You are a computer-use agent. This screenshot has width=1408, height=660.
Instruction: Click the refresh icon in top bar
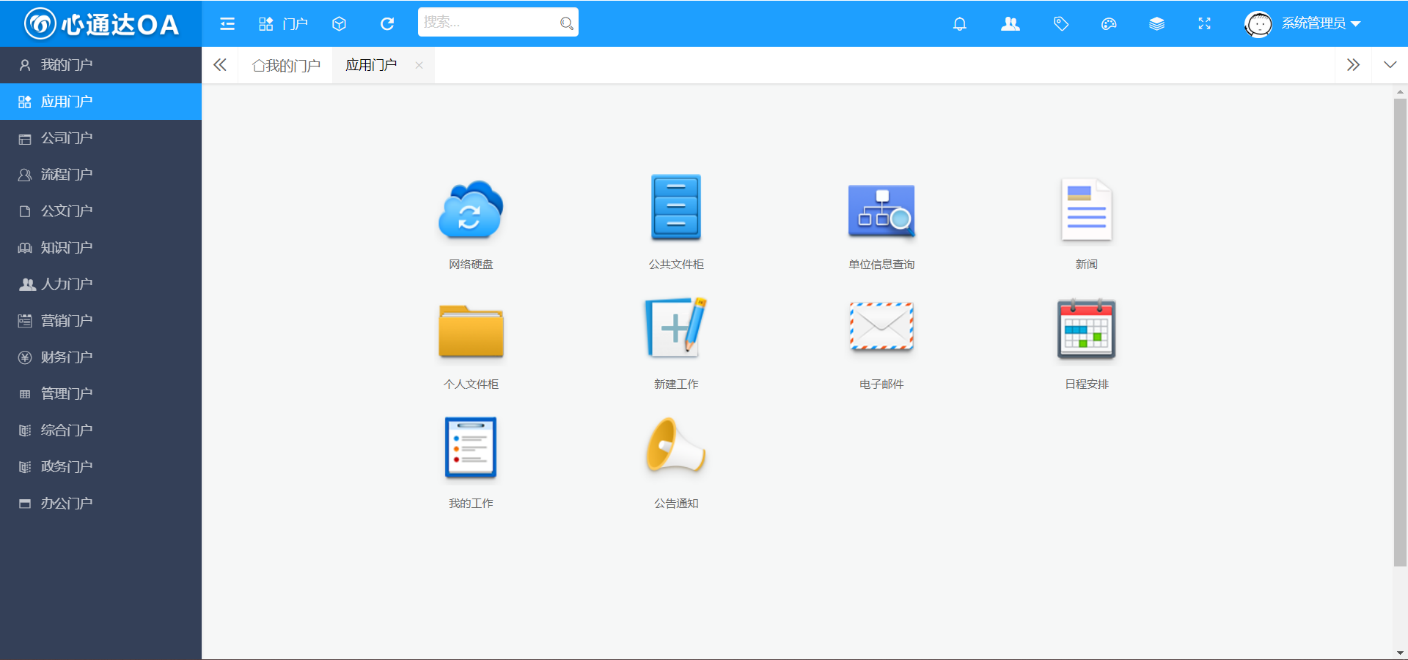[387, 24]
